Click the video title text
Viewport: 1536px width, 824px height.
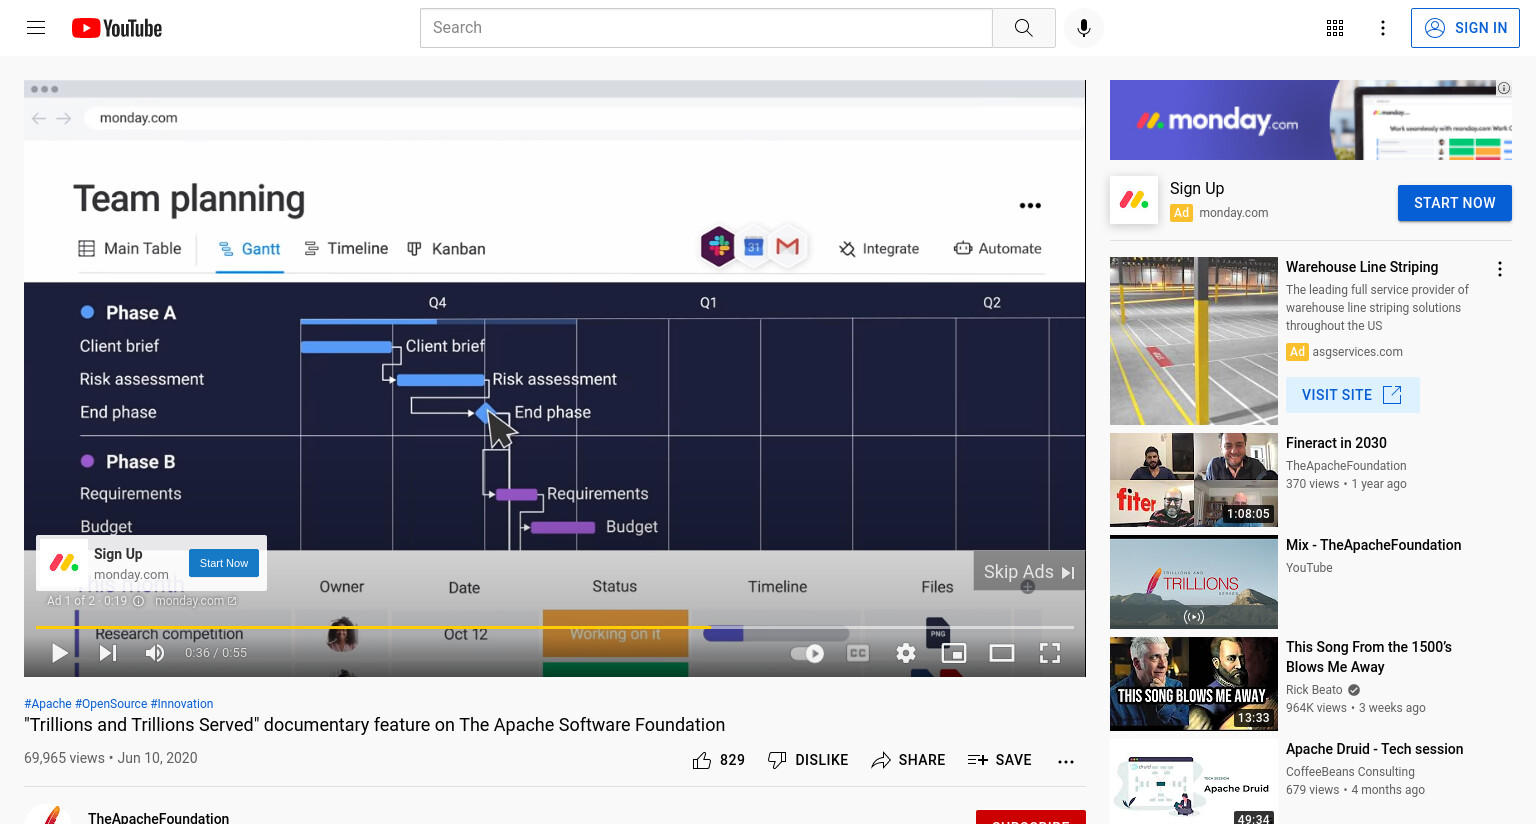(x=375, y=725)
